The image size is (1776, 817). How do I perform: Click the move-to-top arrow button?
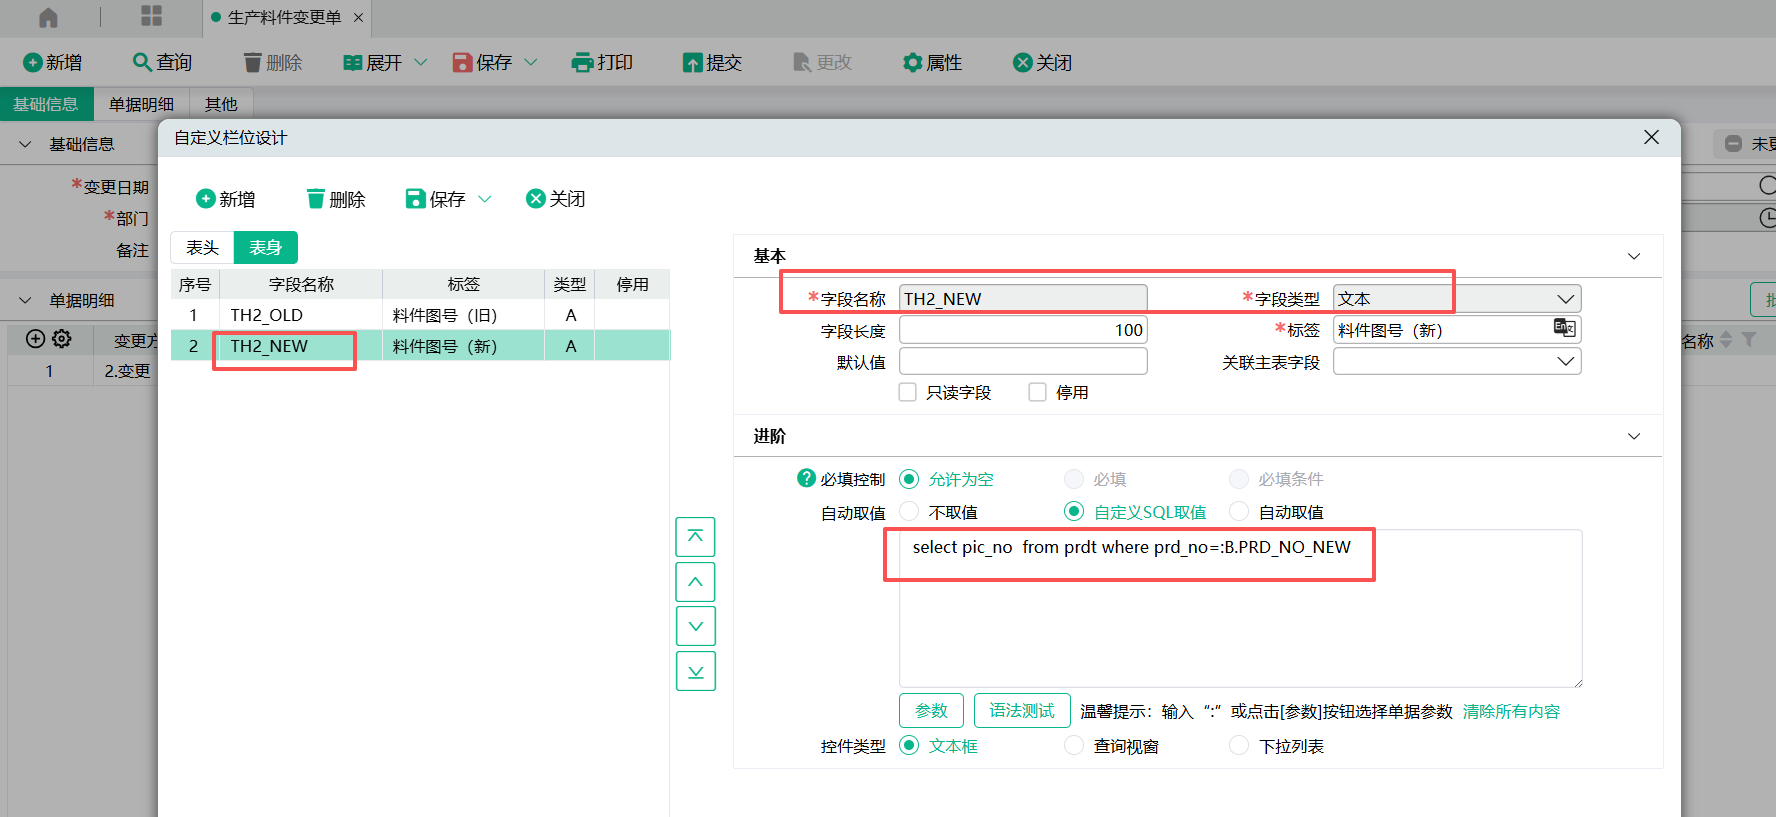[695, 537]
